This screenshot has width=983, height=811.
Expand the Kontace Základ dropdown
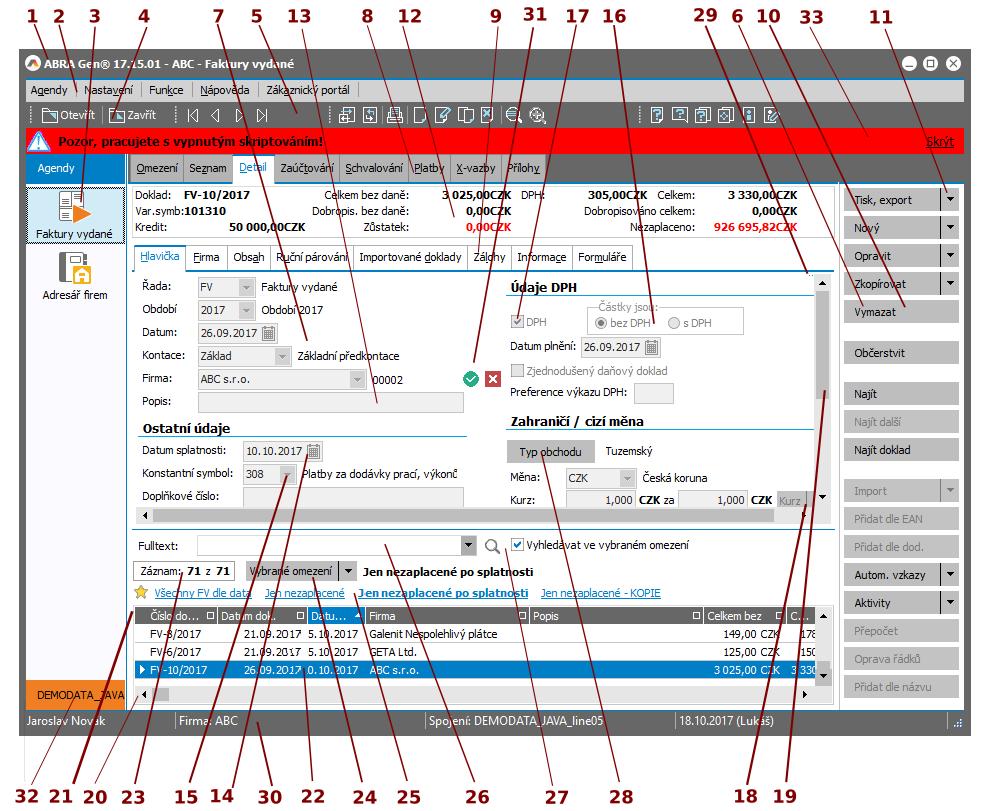click(283, 356)
